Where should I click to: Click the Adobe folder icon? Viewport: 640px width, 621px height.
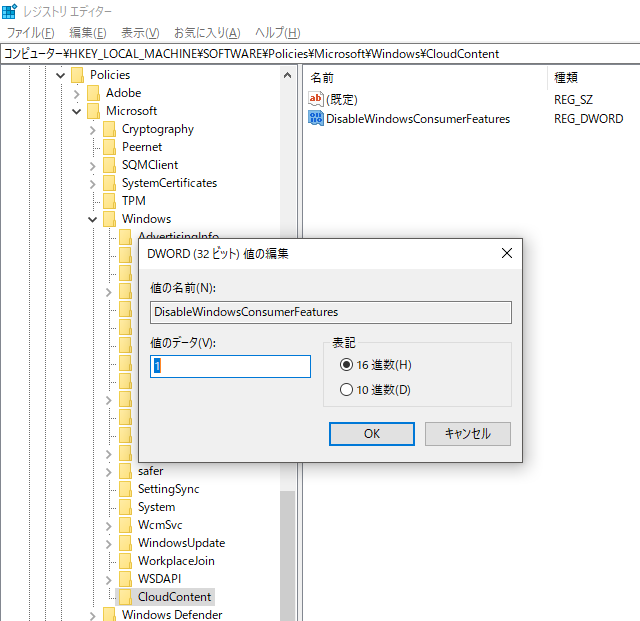point(93,93)
